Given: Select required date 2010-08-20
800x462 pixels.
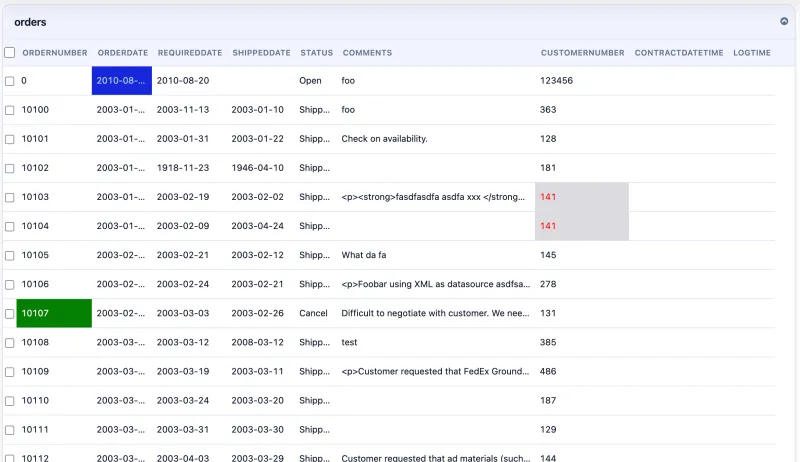Looking at the screenshot, I should 183,81.
